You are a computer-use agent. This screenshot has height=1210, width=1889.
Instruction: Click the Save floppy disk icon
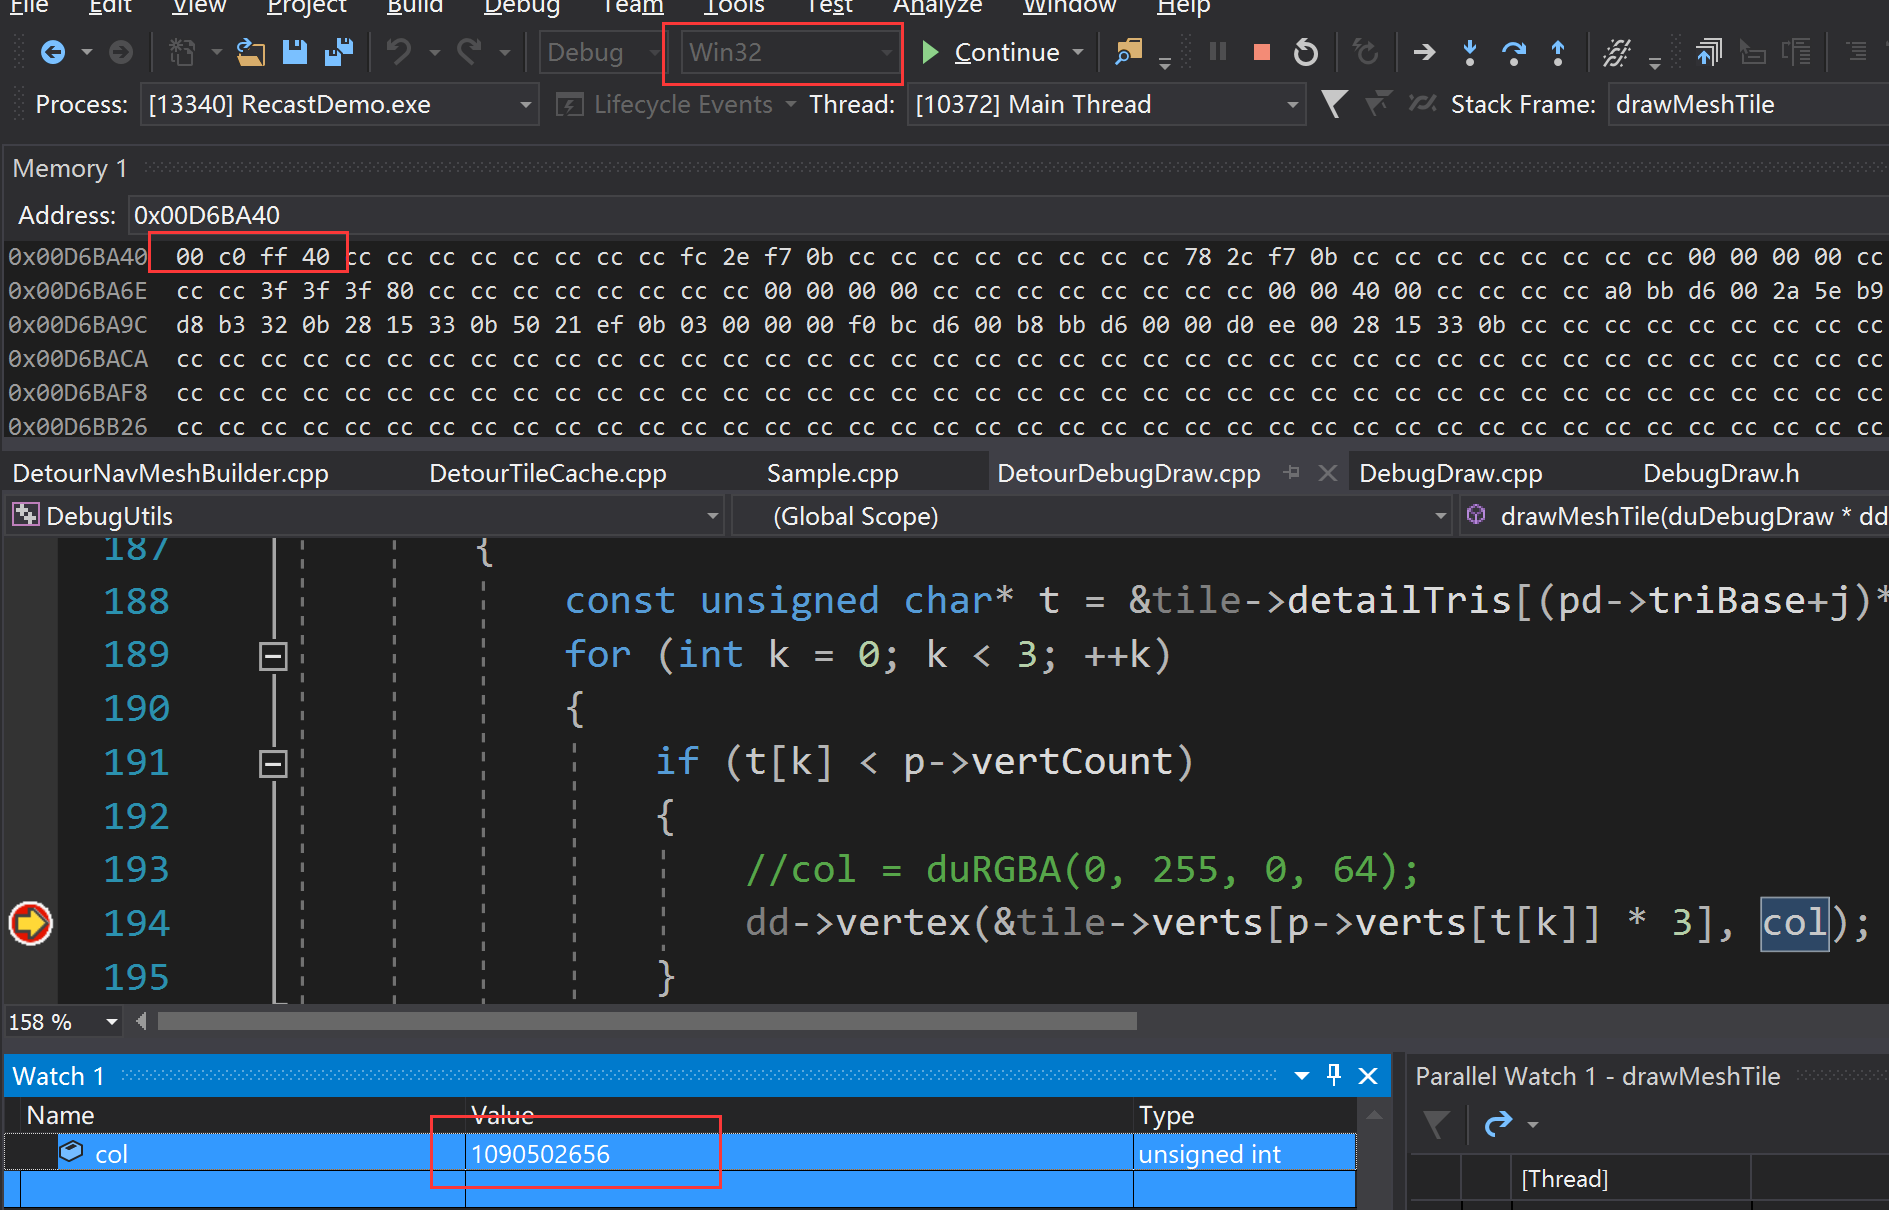(x=294, y=52)
